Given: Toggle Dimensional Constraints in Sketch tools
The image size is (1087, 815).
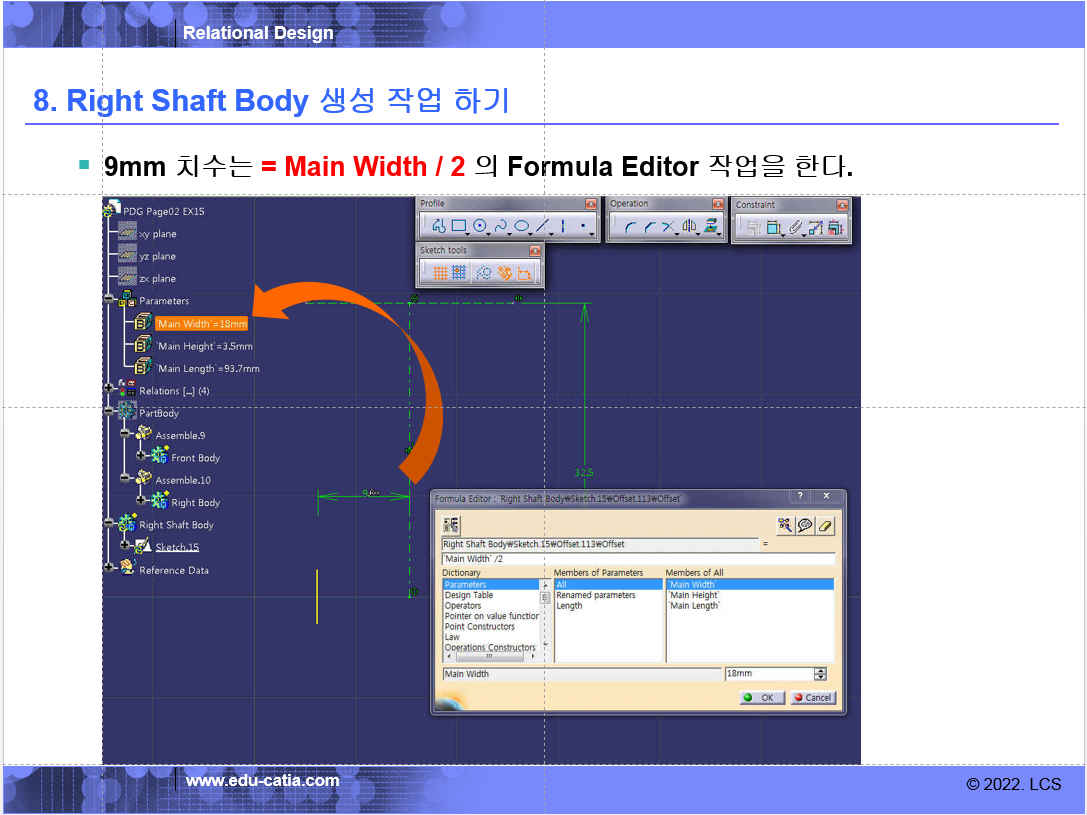Looking at the screenshot, I should [x=524, y=272].
